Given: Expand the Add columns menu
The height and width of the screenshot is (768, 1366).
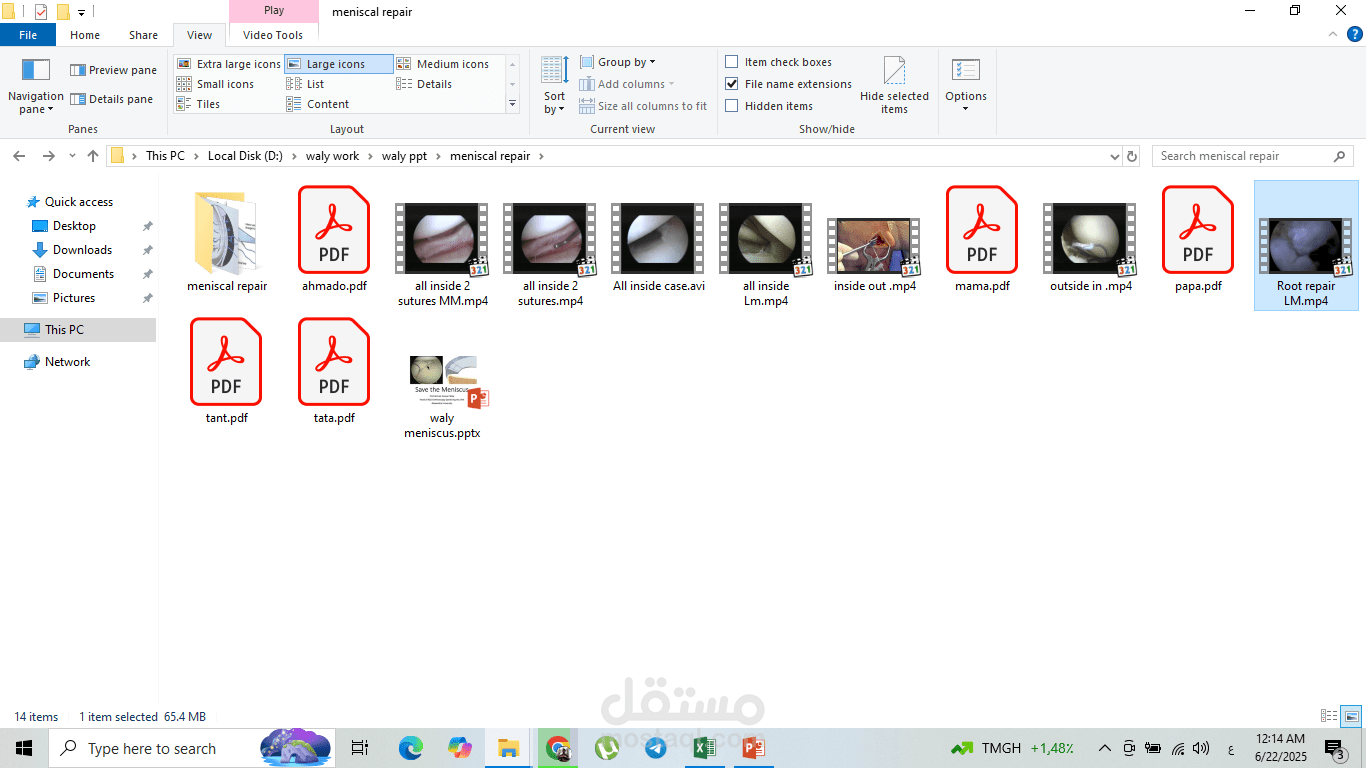Looking at the screenshot, I should pyautogui.click(x=627, y=84).
